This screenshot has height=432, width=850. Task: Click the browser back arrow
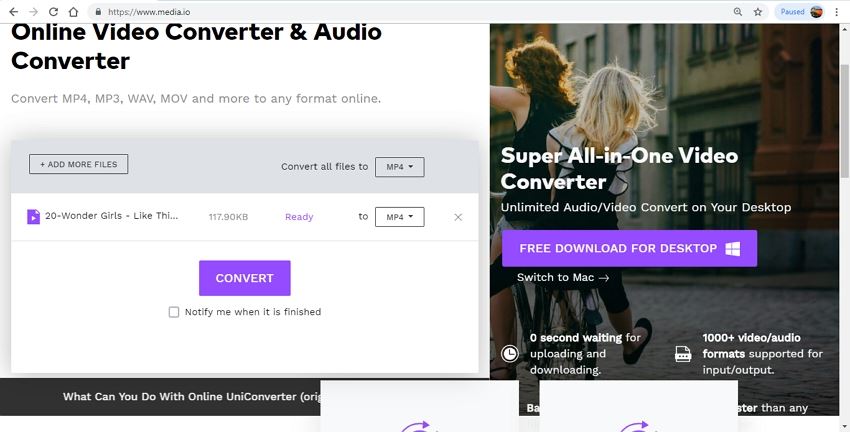[x=12, y=11]
